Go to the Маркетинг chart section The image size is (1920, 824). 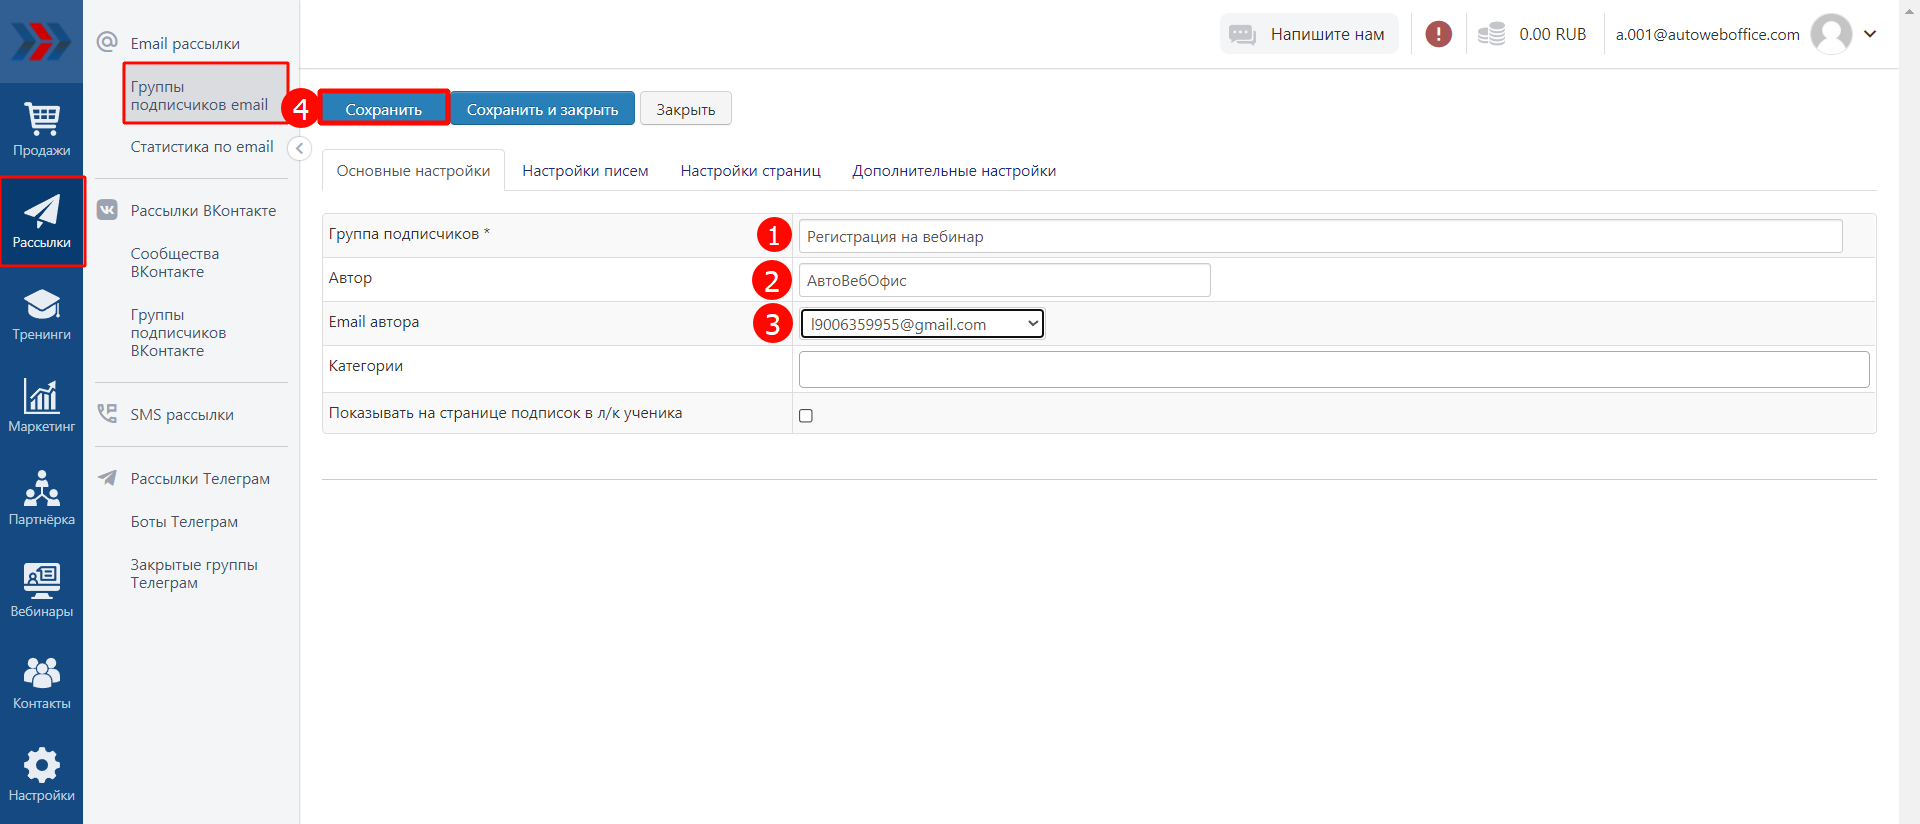point(41,406)
